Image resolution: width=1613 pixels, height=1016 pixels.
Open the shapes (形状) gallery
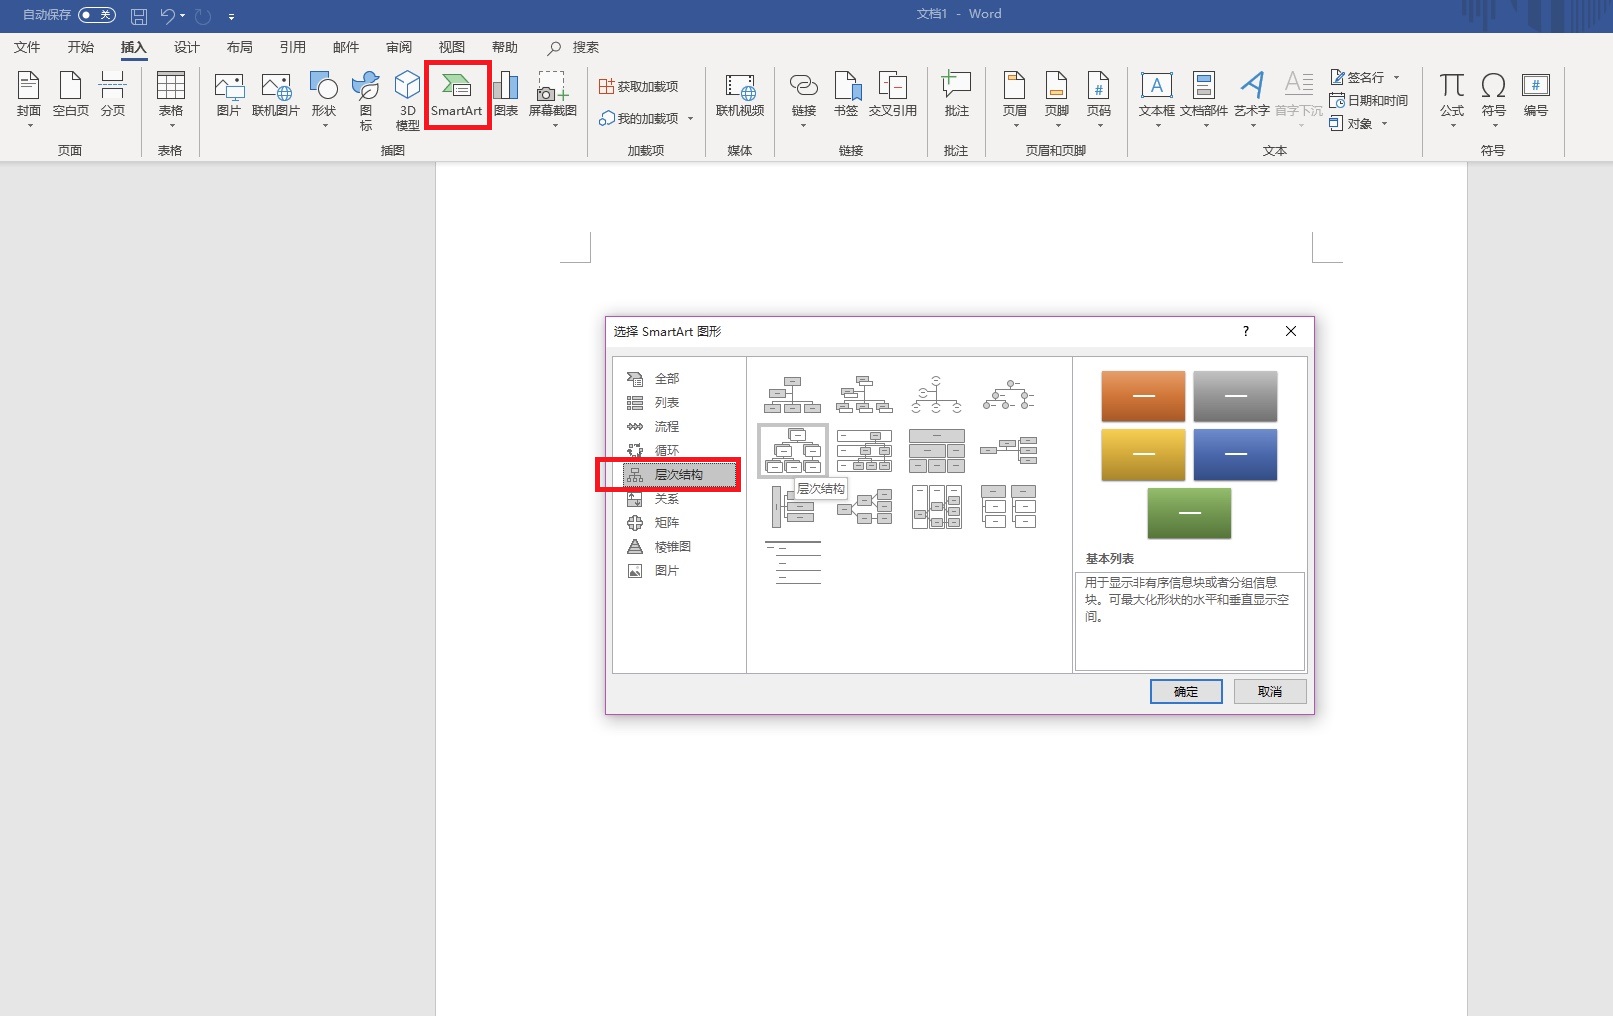(x=324, y=99)
